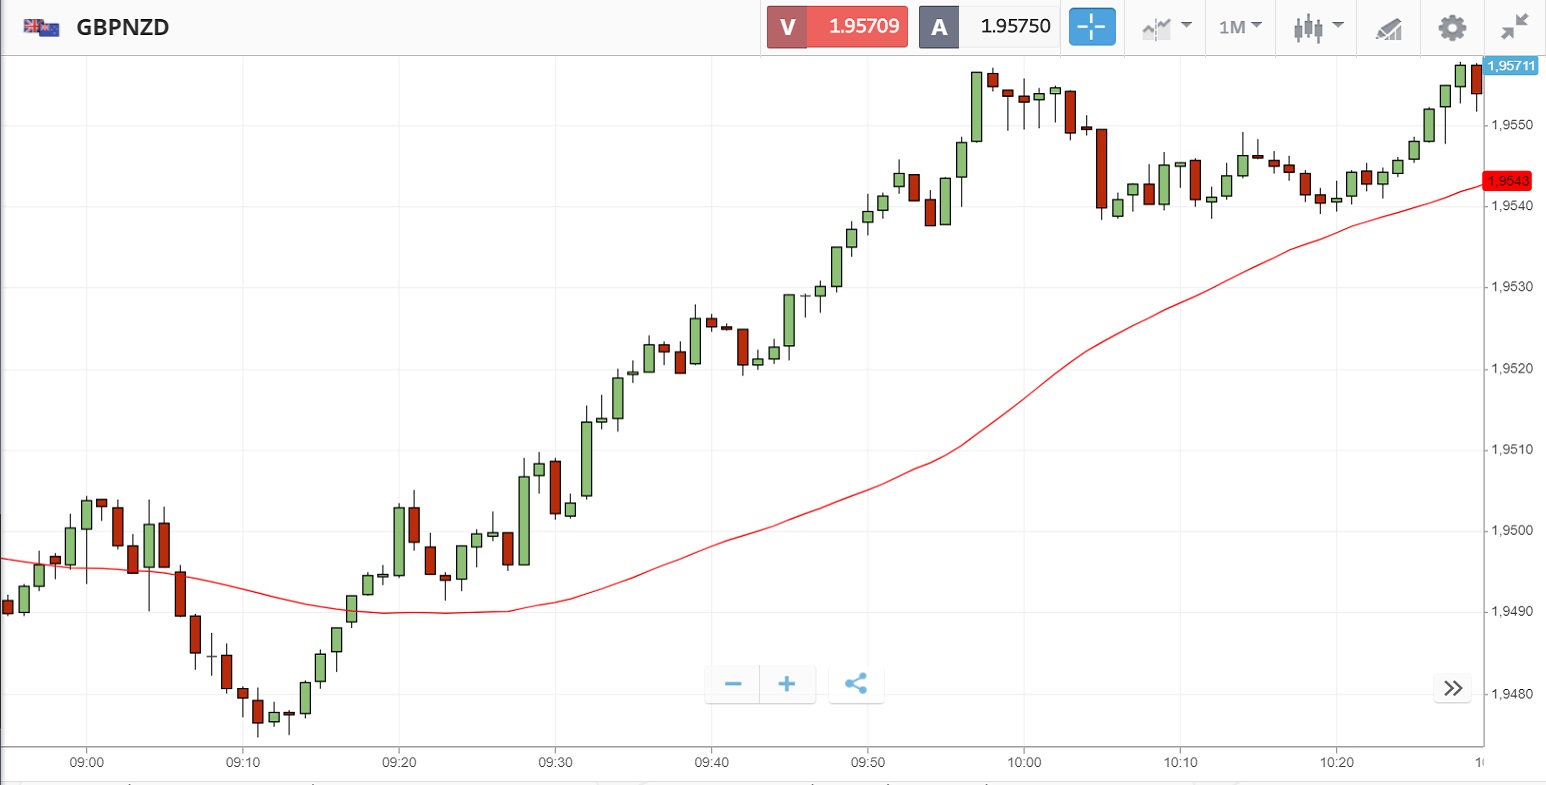Screen dimensions: 1546x785
Task: Select the drawing tools pencil icon
Action: (1389, 28)
